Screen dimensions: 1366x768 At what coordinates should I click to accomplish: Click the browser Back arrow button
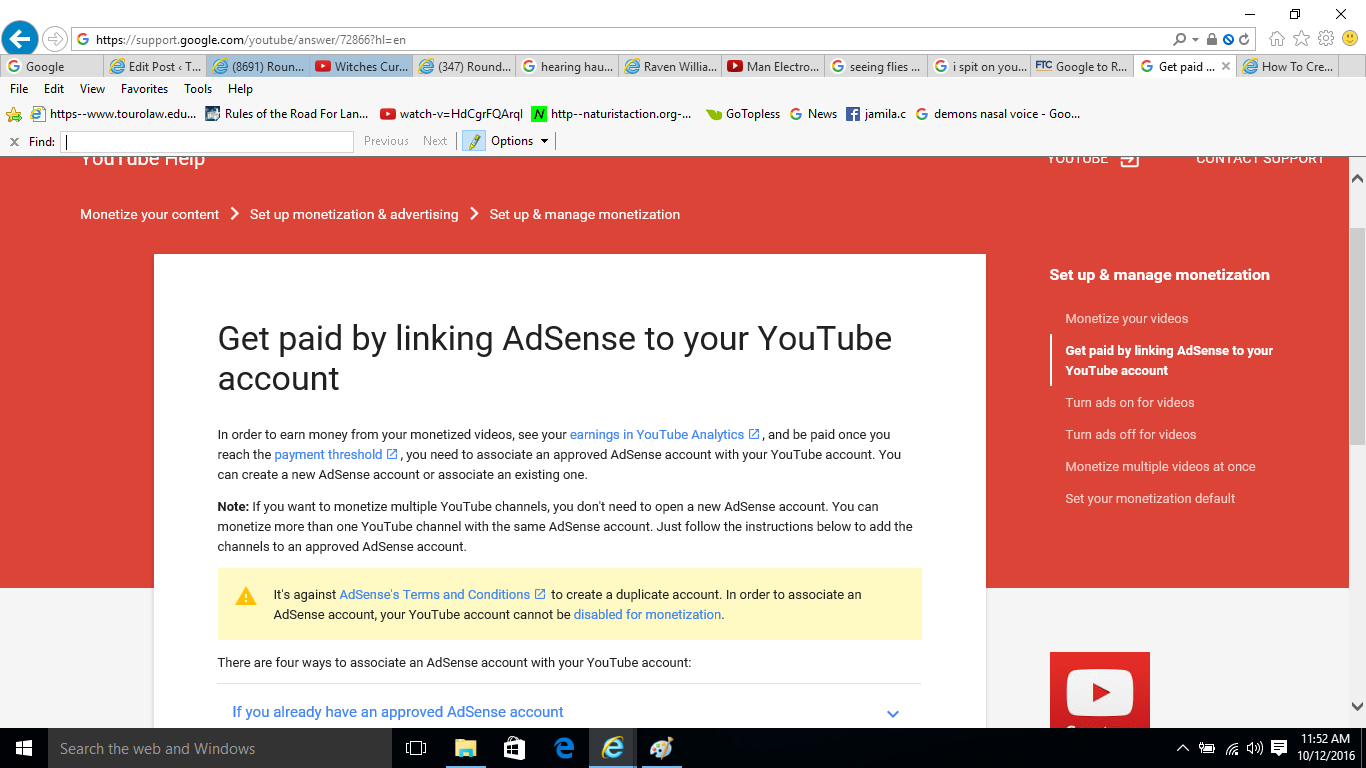coord(20,39)
